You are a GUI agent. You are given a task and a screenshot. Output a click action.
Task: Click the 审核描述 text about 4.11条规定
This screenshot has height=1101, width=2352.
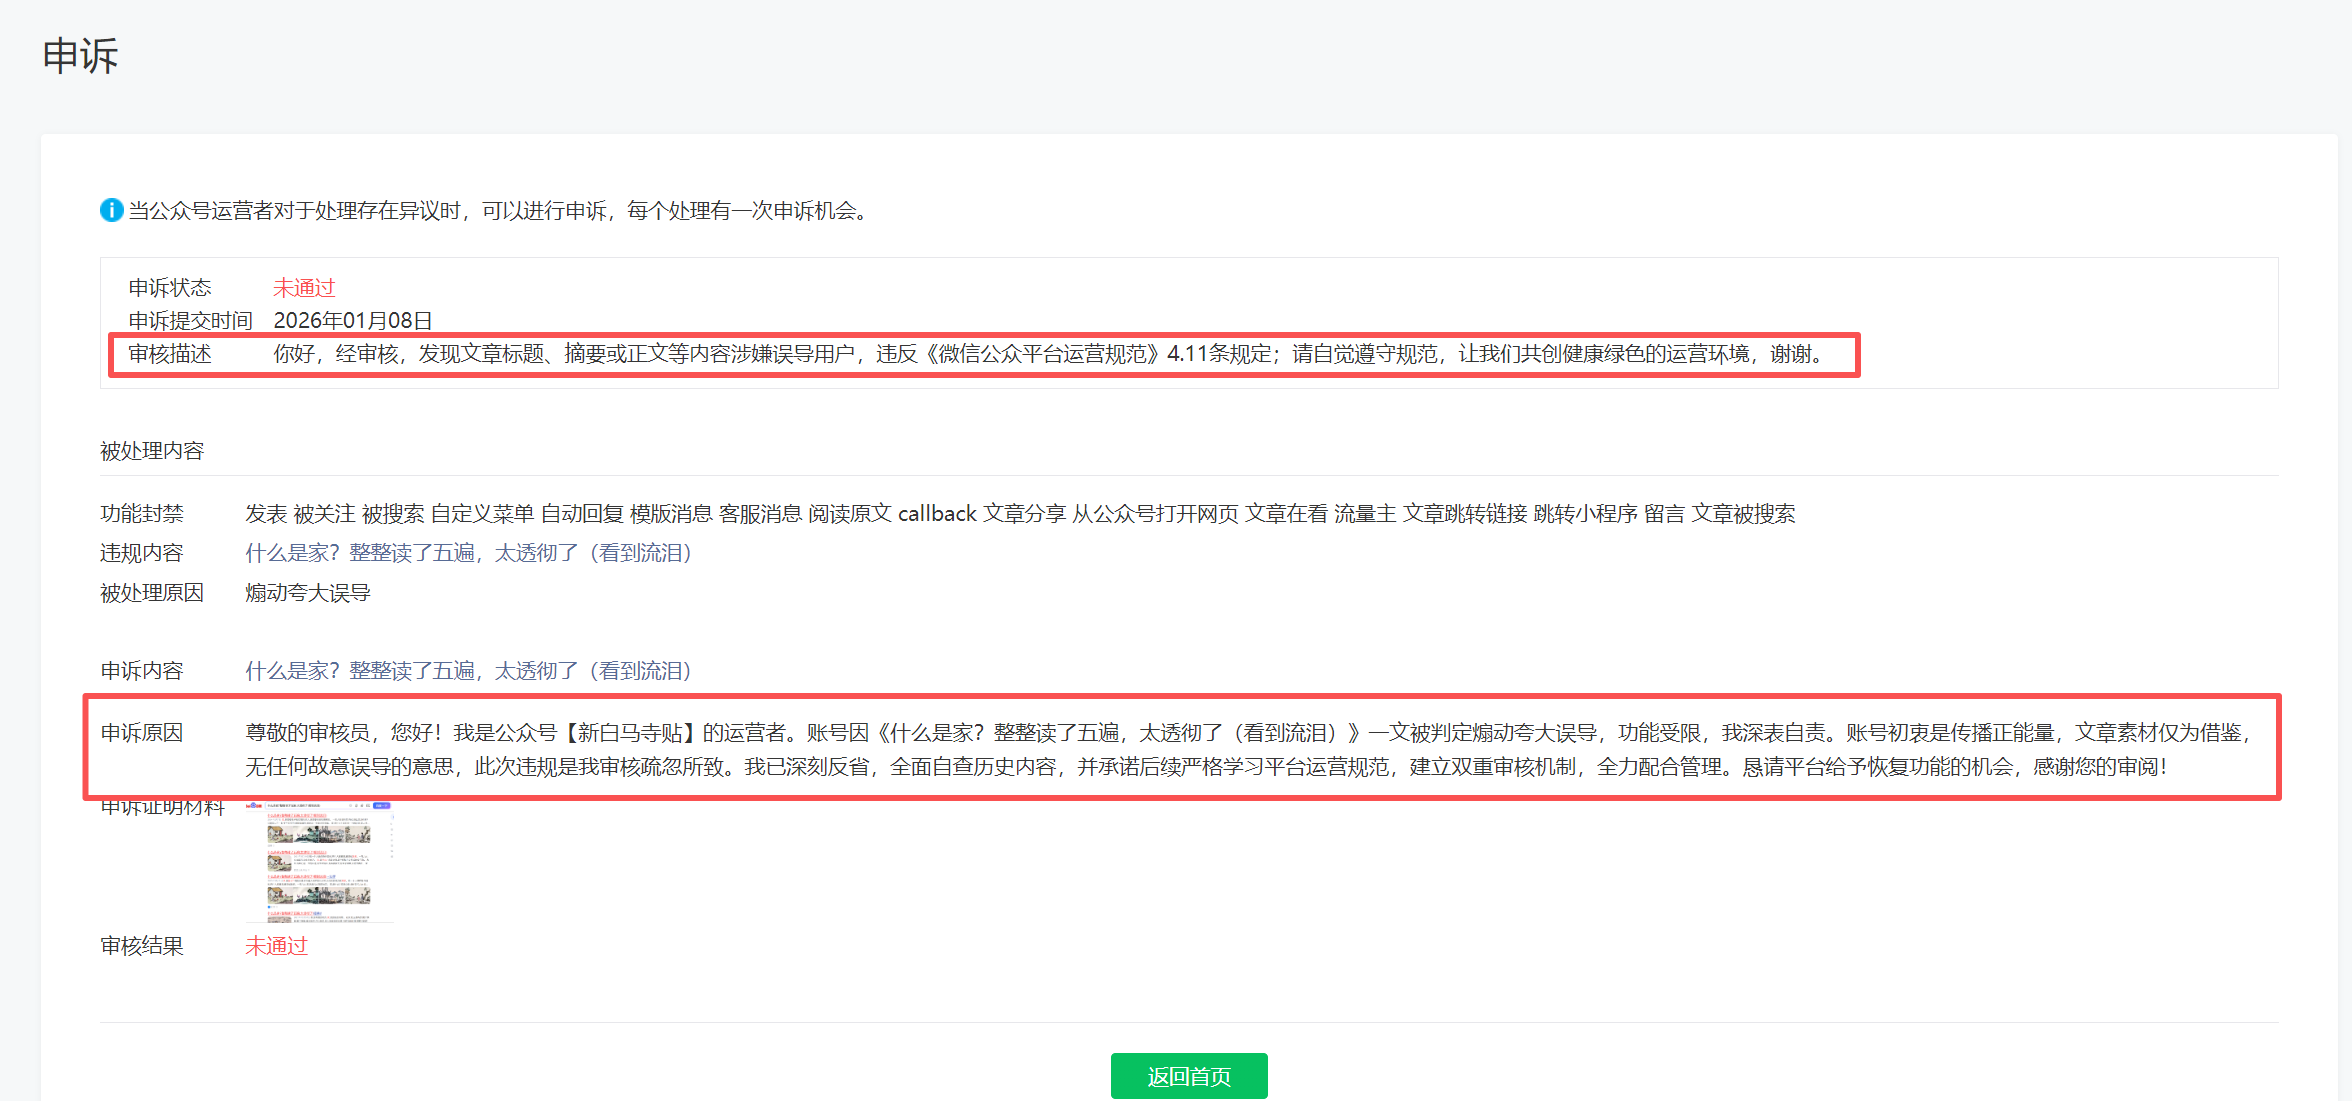(x=1048, y=354)
